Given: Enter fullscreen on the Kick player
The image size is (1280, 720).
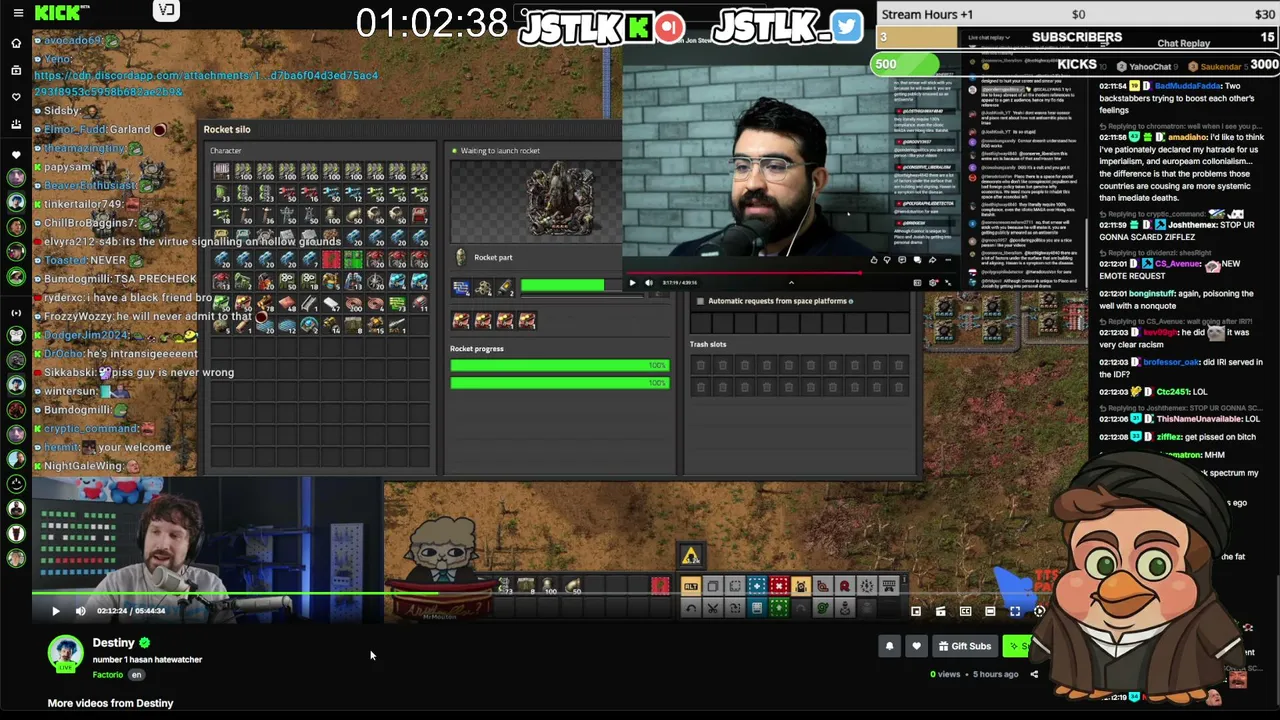Looking at the screenshot, I should [1015, 611].
